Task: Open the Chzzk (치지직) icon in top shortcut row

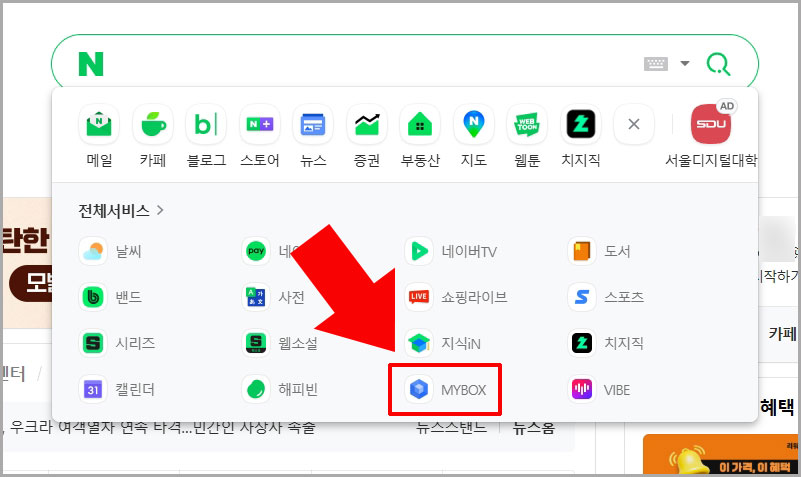Action: (x=581, y=124)
